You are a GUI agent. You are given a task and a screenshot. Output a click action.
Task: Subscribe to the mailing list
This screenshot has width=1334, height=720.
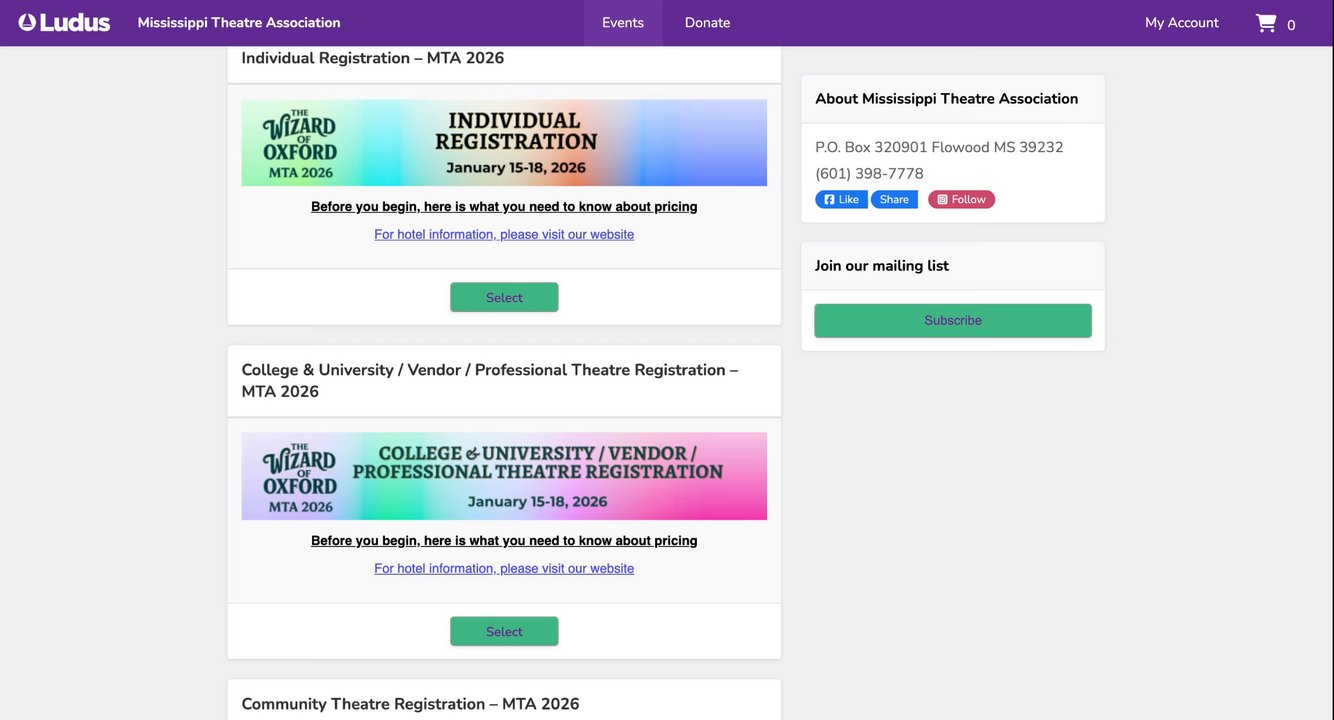(952, 320)
